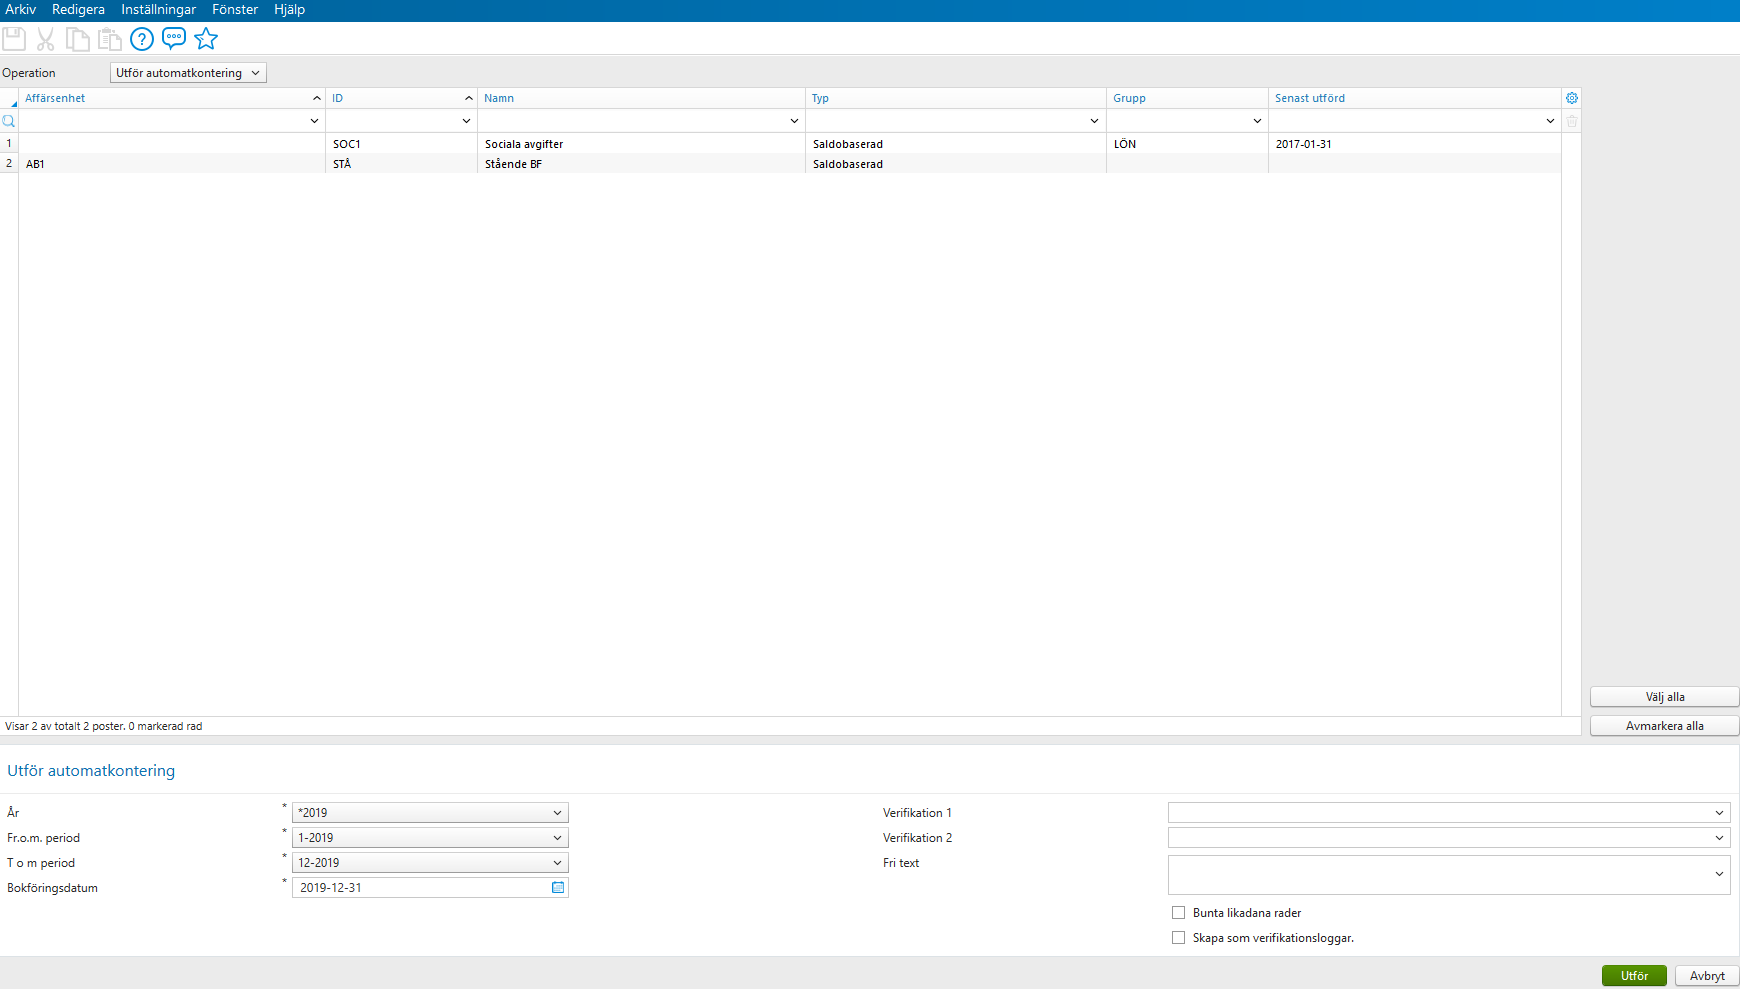Click the Välj alla button
Viewport: 1740px width, 989px height.
[x=1663, y=696]
